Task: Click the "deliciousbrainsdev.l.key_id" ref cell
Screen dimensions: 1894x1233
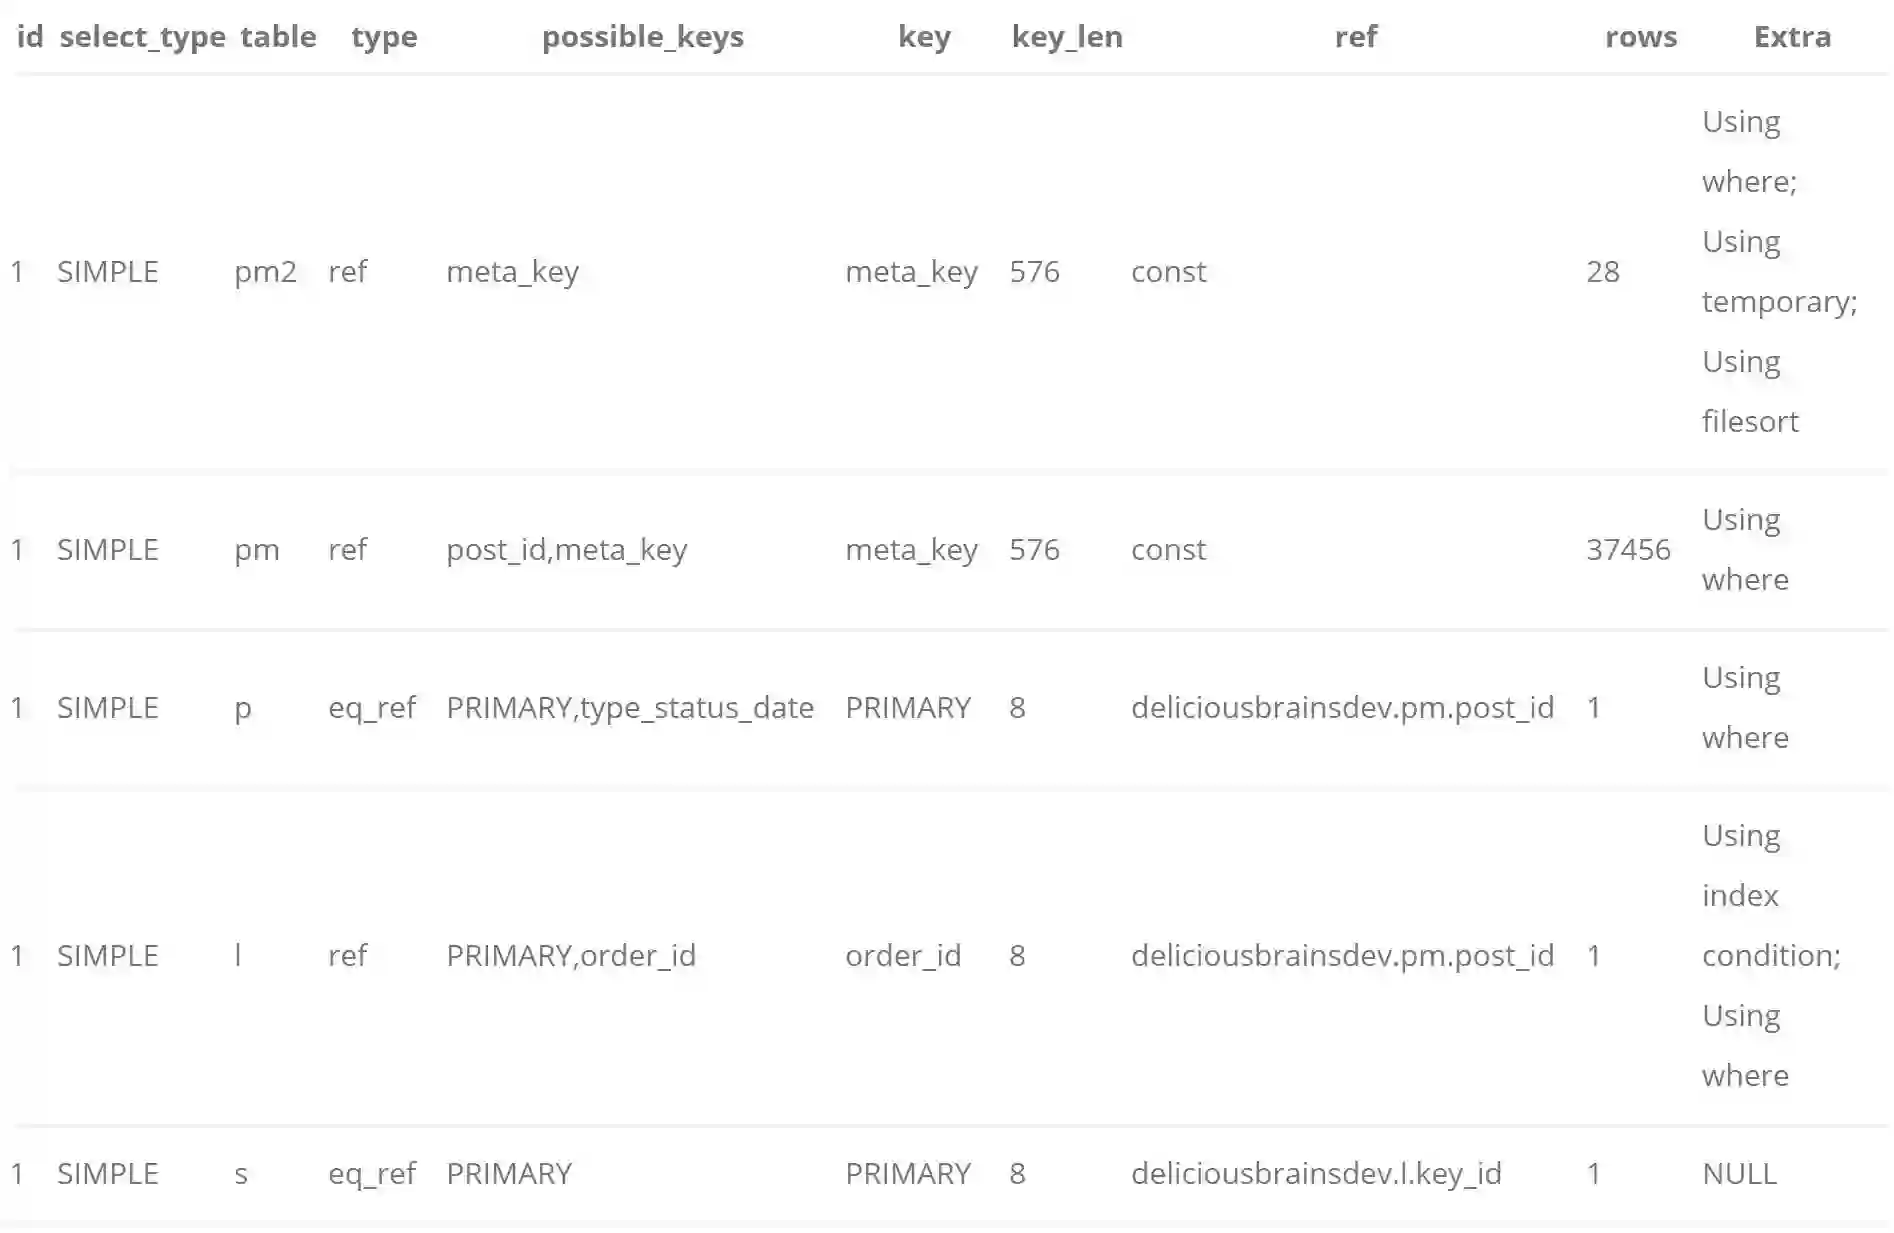Action: (x=1315, y=1174)
